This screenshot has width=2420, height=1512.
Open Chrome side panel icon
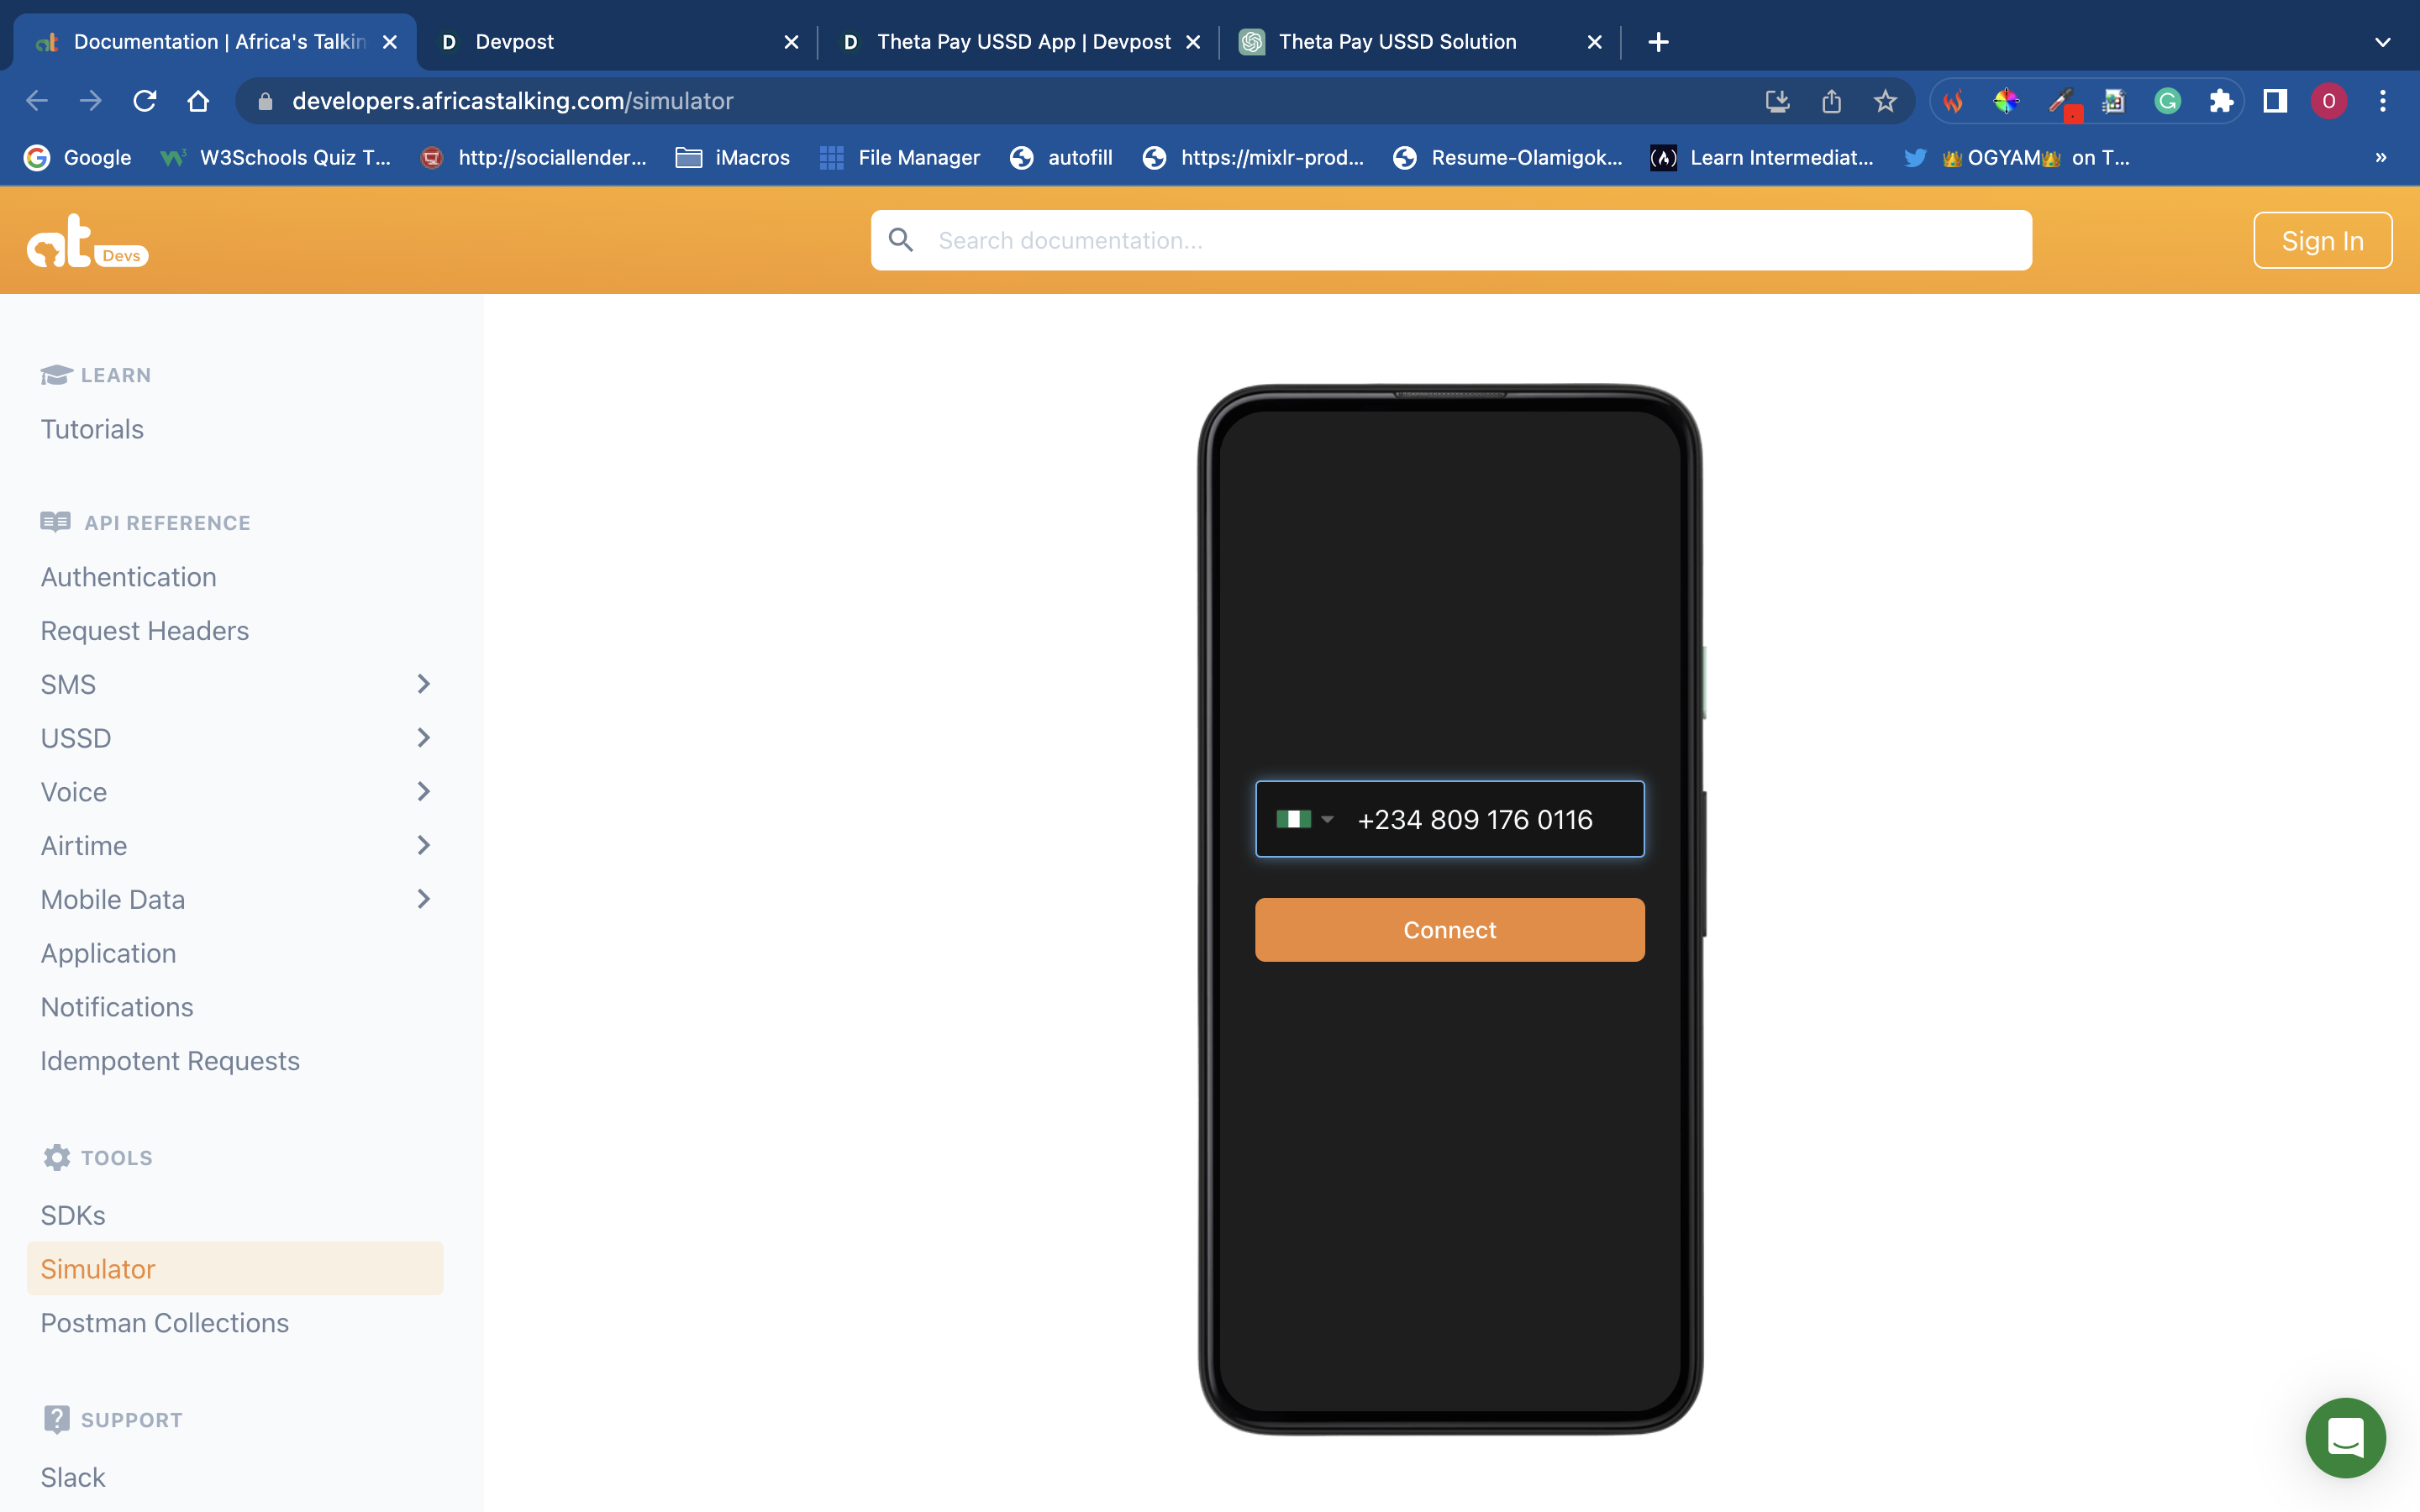pos(2275,101)
